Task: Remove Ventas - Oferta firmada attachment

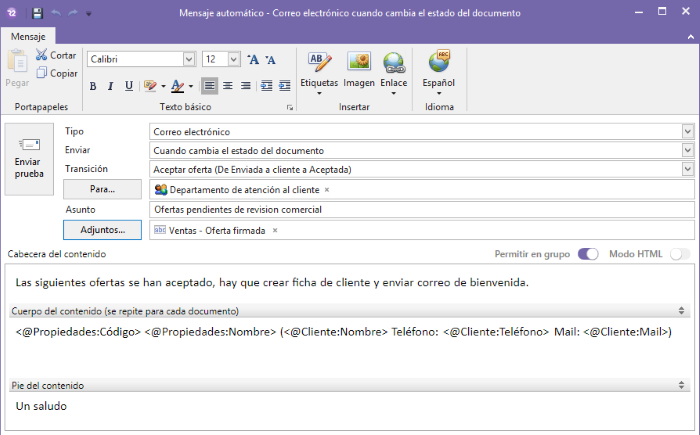Action: [275, 230]
